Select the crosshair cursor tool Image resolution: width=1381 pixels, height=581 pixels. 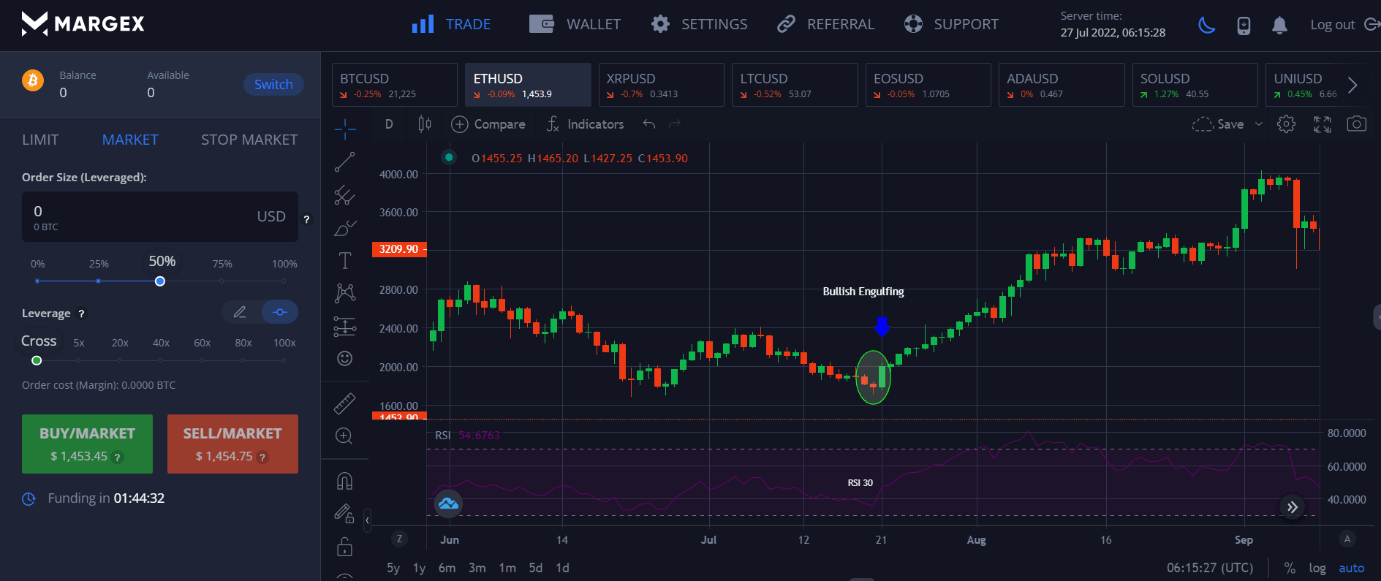pos(345,127)
